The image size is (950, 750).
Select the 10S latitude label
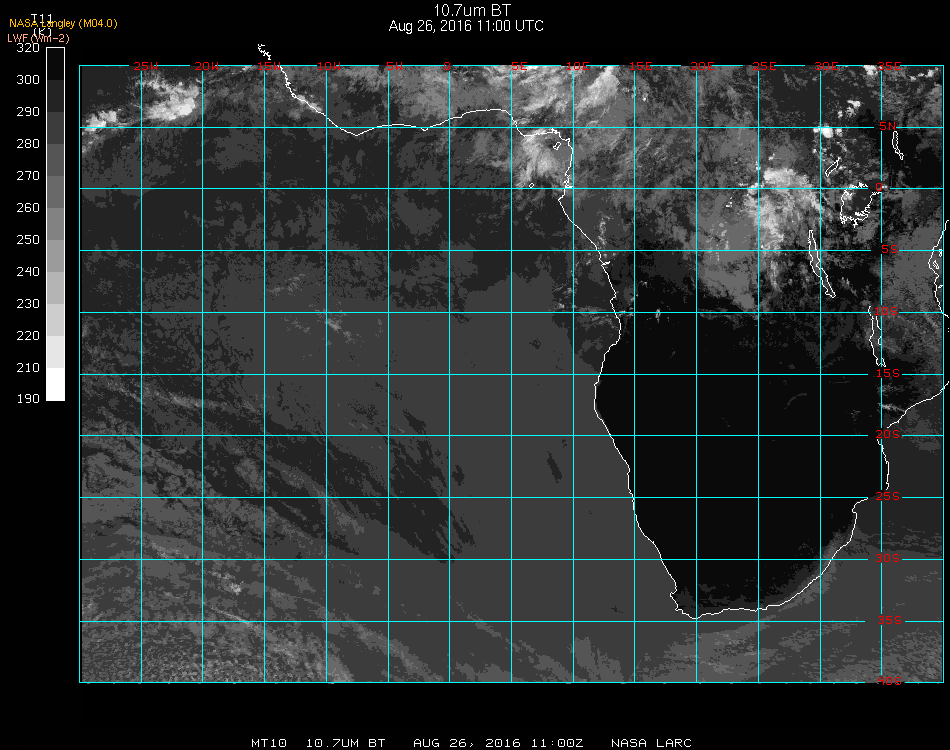pos(885,311)
